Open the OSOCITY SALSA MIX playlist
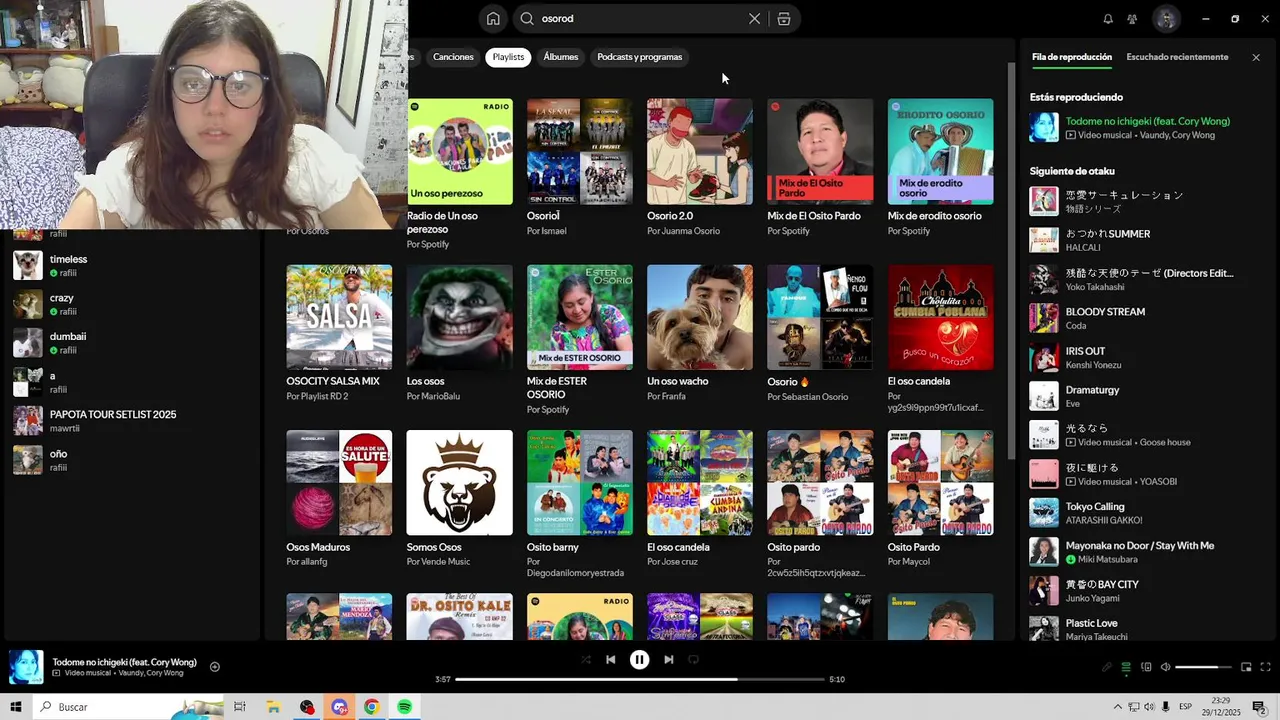Viewport: 1280px width, 720px height. tap(340, 334)
